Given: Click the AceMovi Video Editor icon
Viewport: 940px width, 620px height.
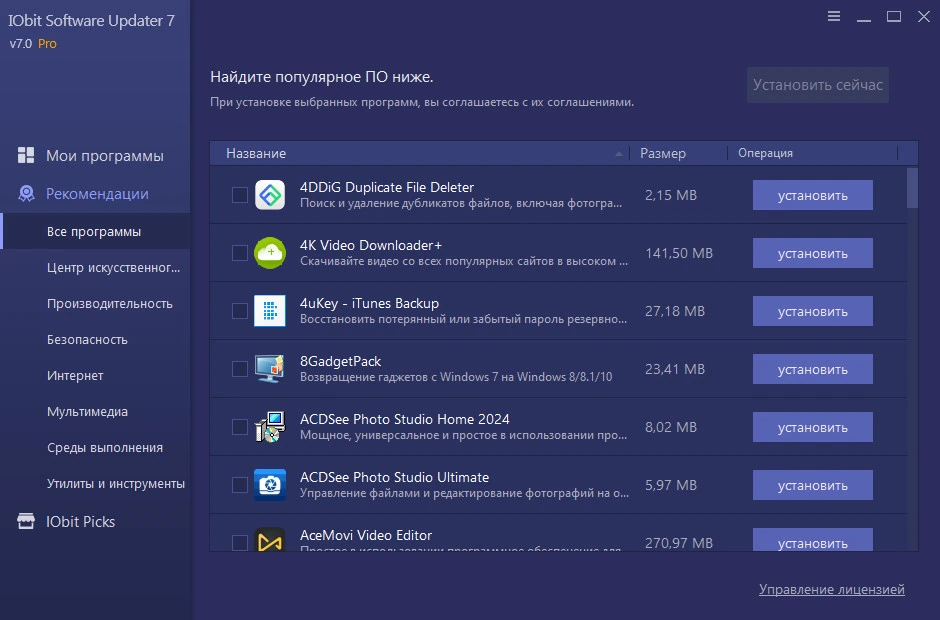Looking at the screenshot, I should 270,539.
